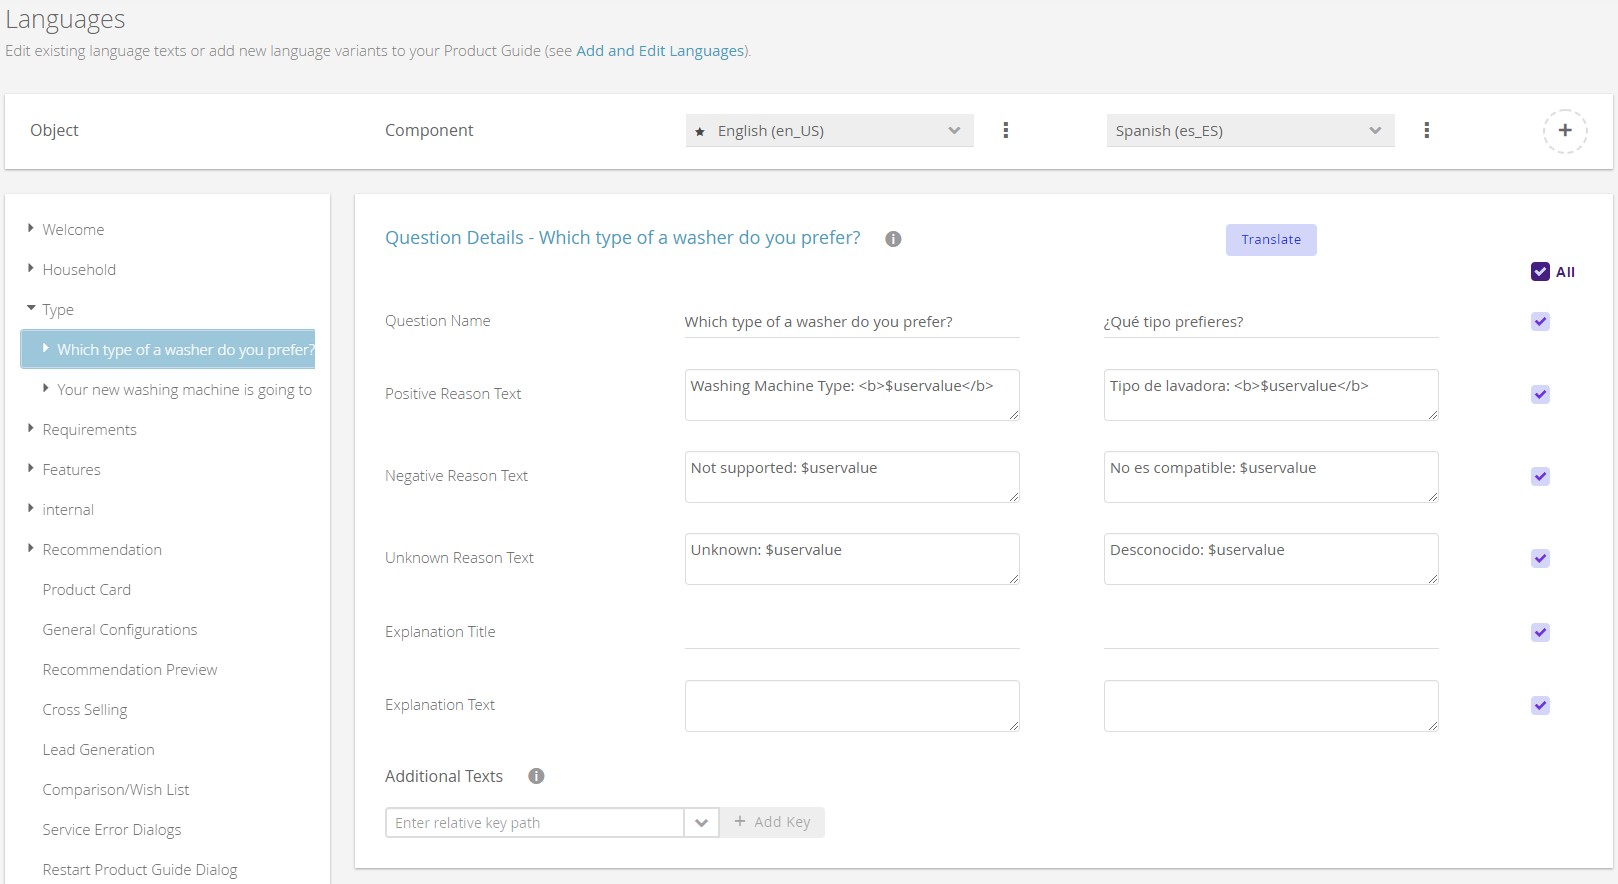Image resolution: width=1618 pixels, height=884 pixels.
Task: Open Cross Selling in the sidebar
Action: [x=85, y=710]
